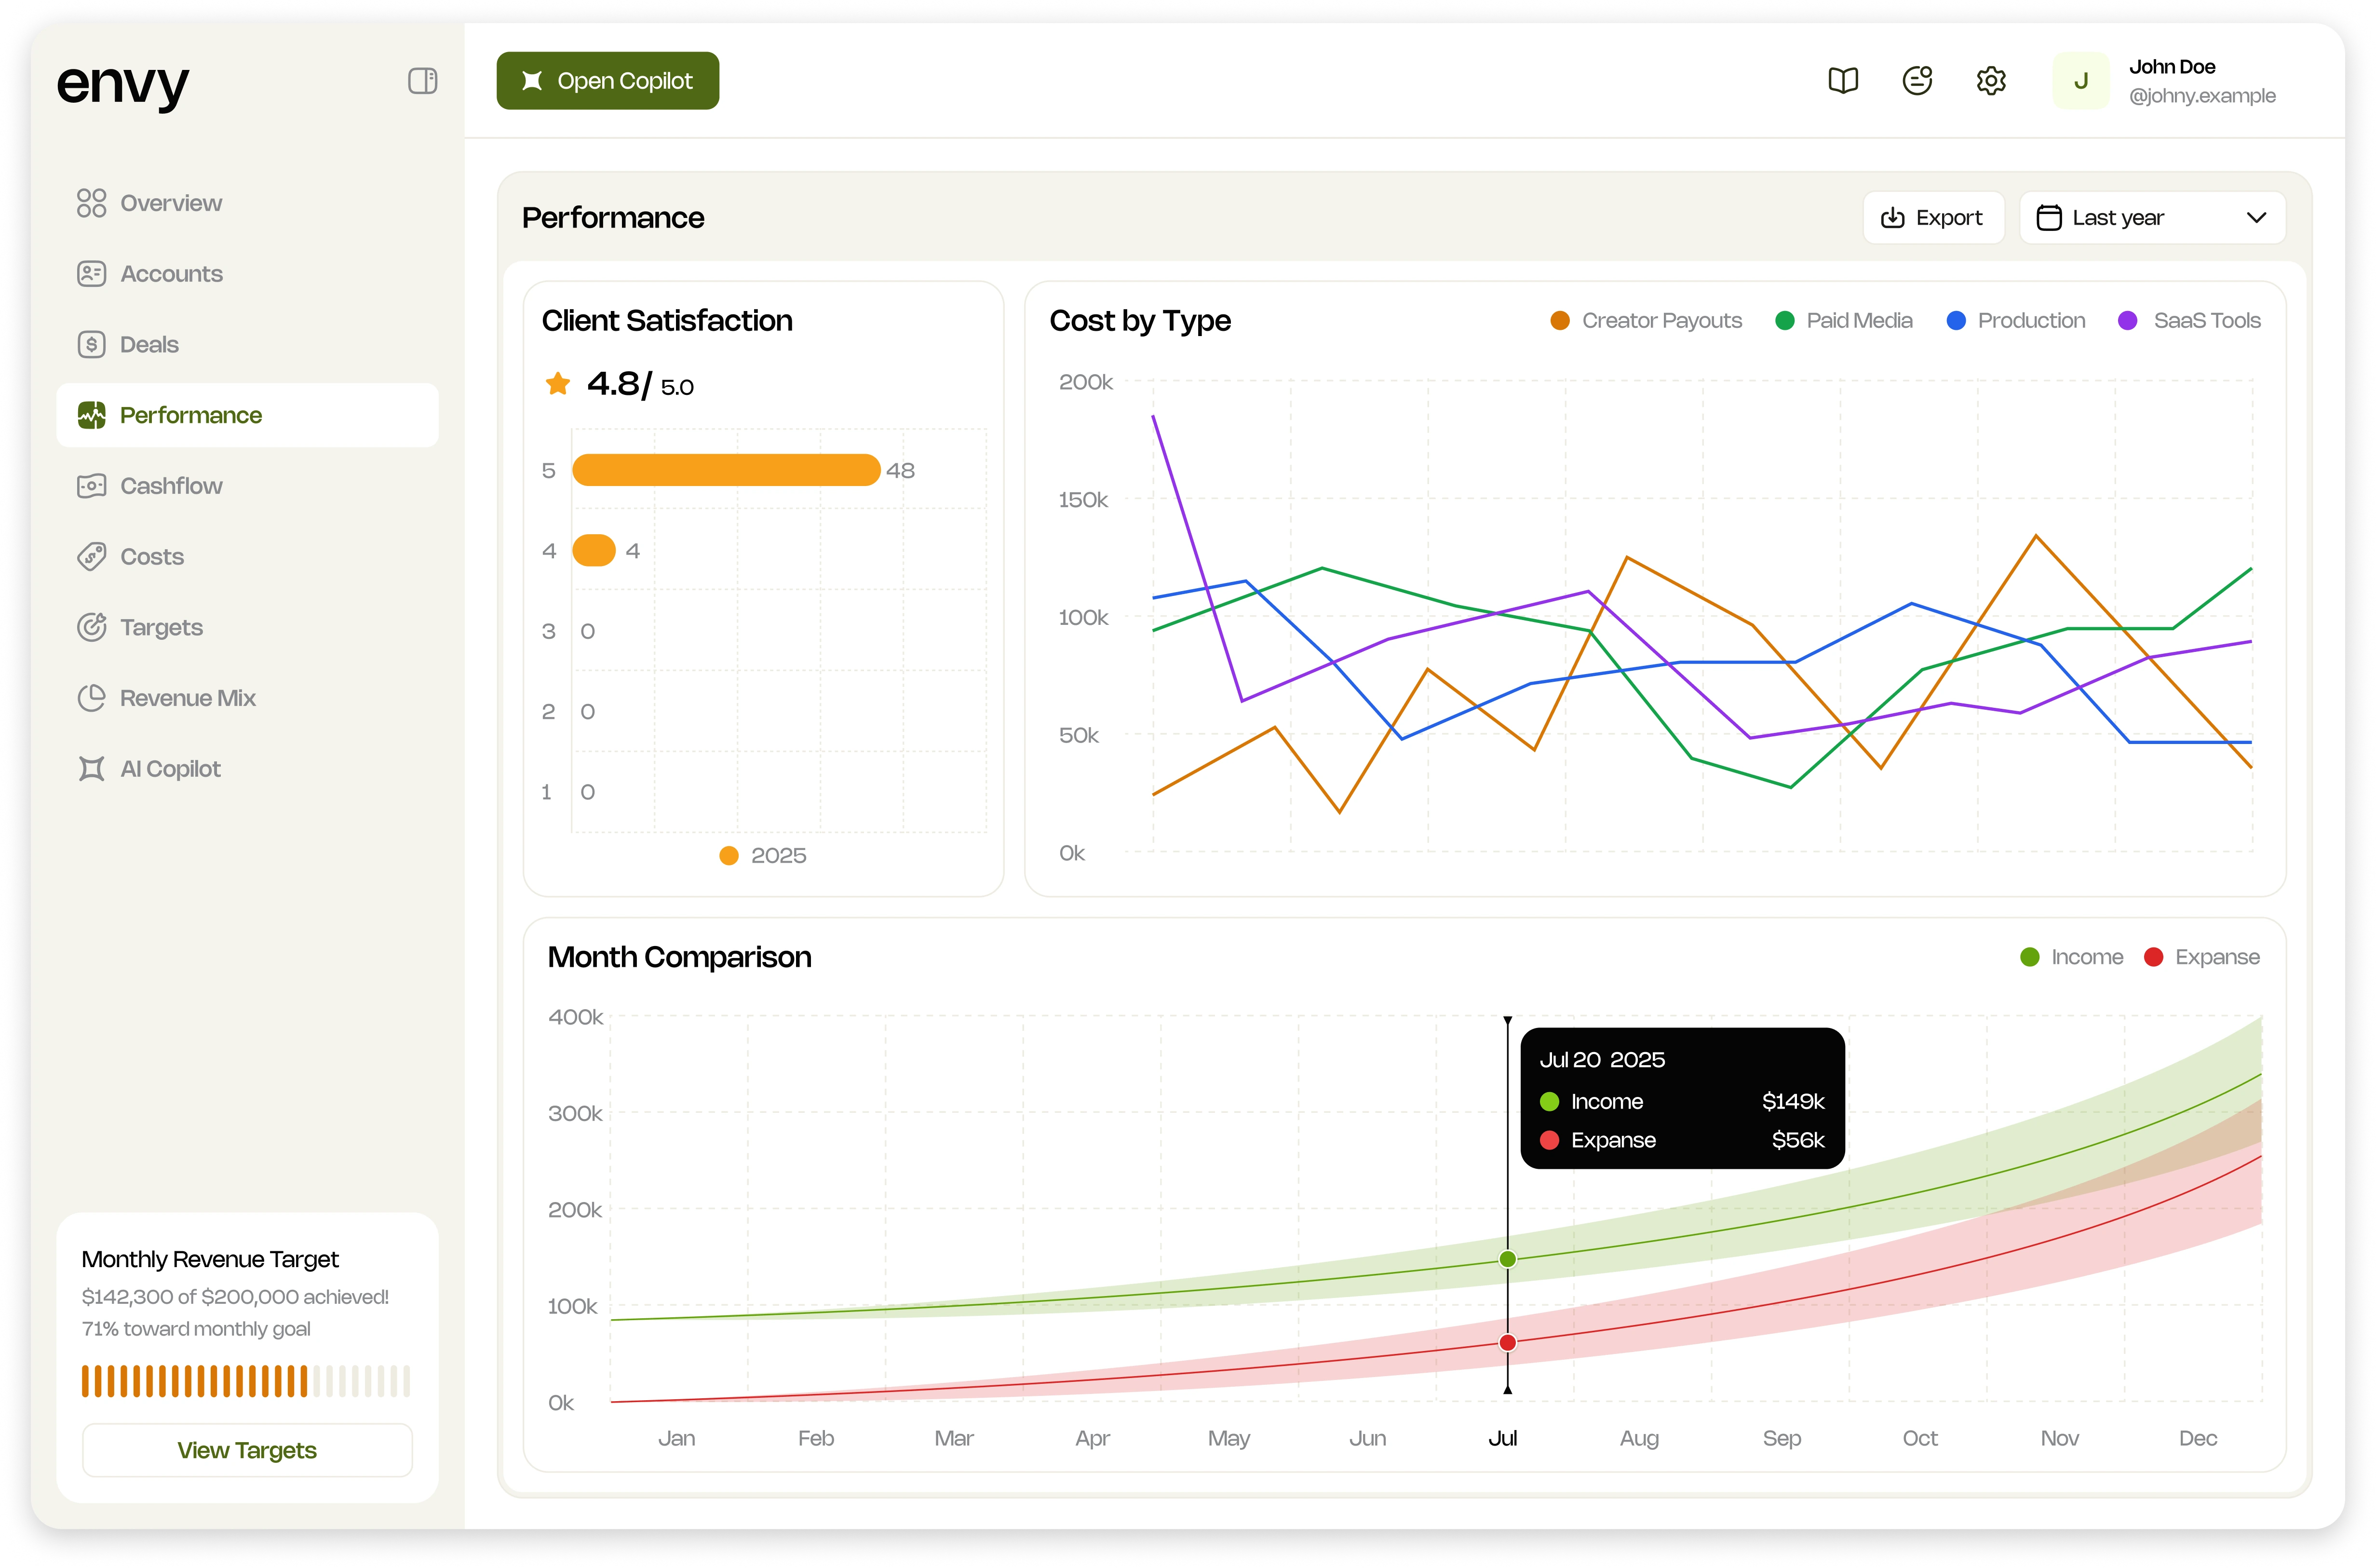The width and height of the screenshot is (2376, 1568).
Task: Click the calendar icon in Last year
Action: [x=2049, y=218]
